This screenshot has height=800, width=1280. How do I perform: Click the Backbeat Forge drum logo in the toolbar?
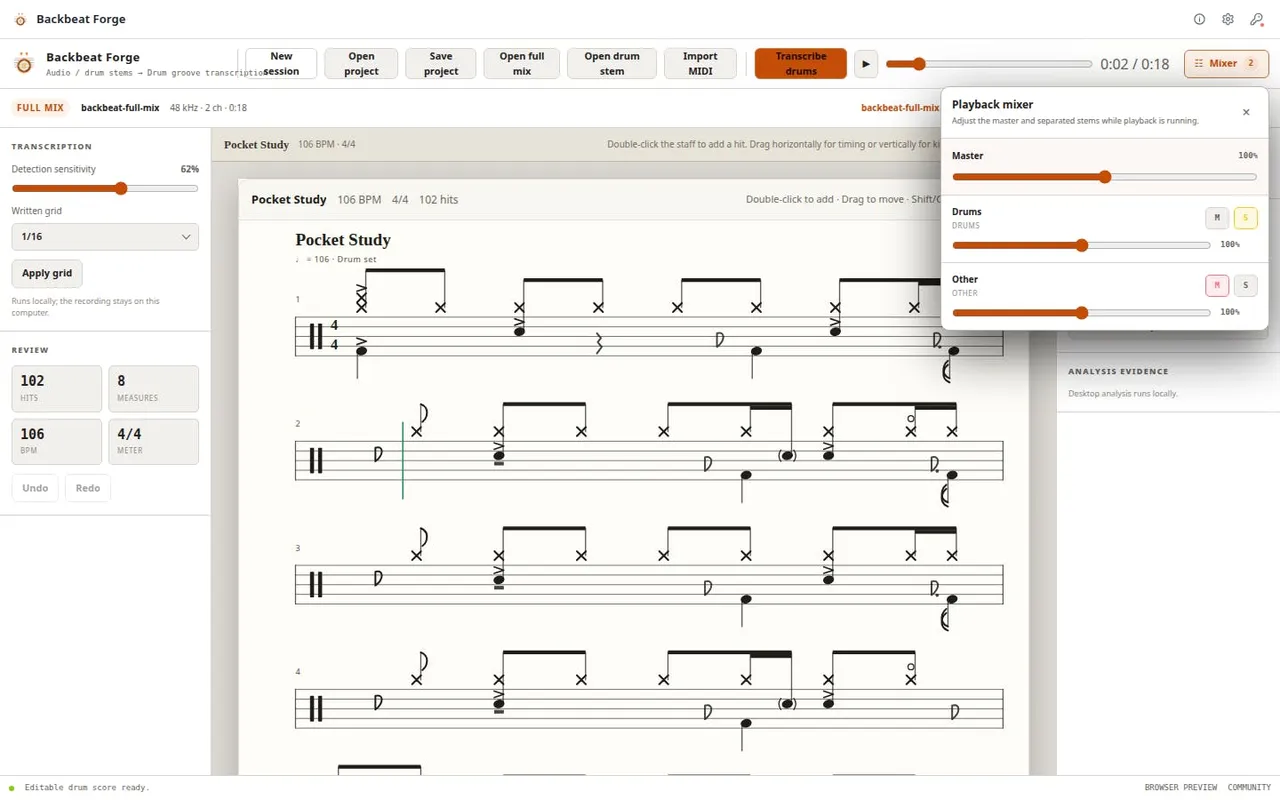tap(24, 64)
